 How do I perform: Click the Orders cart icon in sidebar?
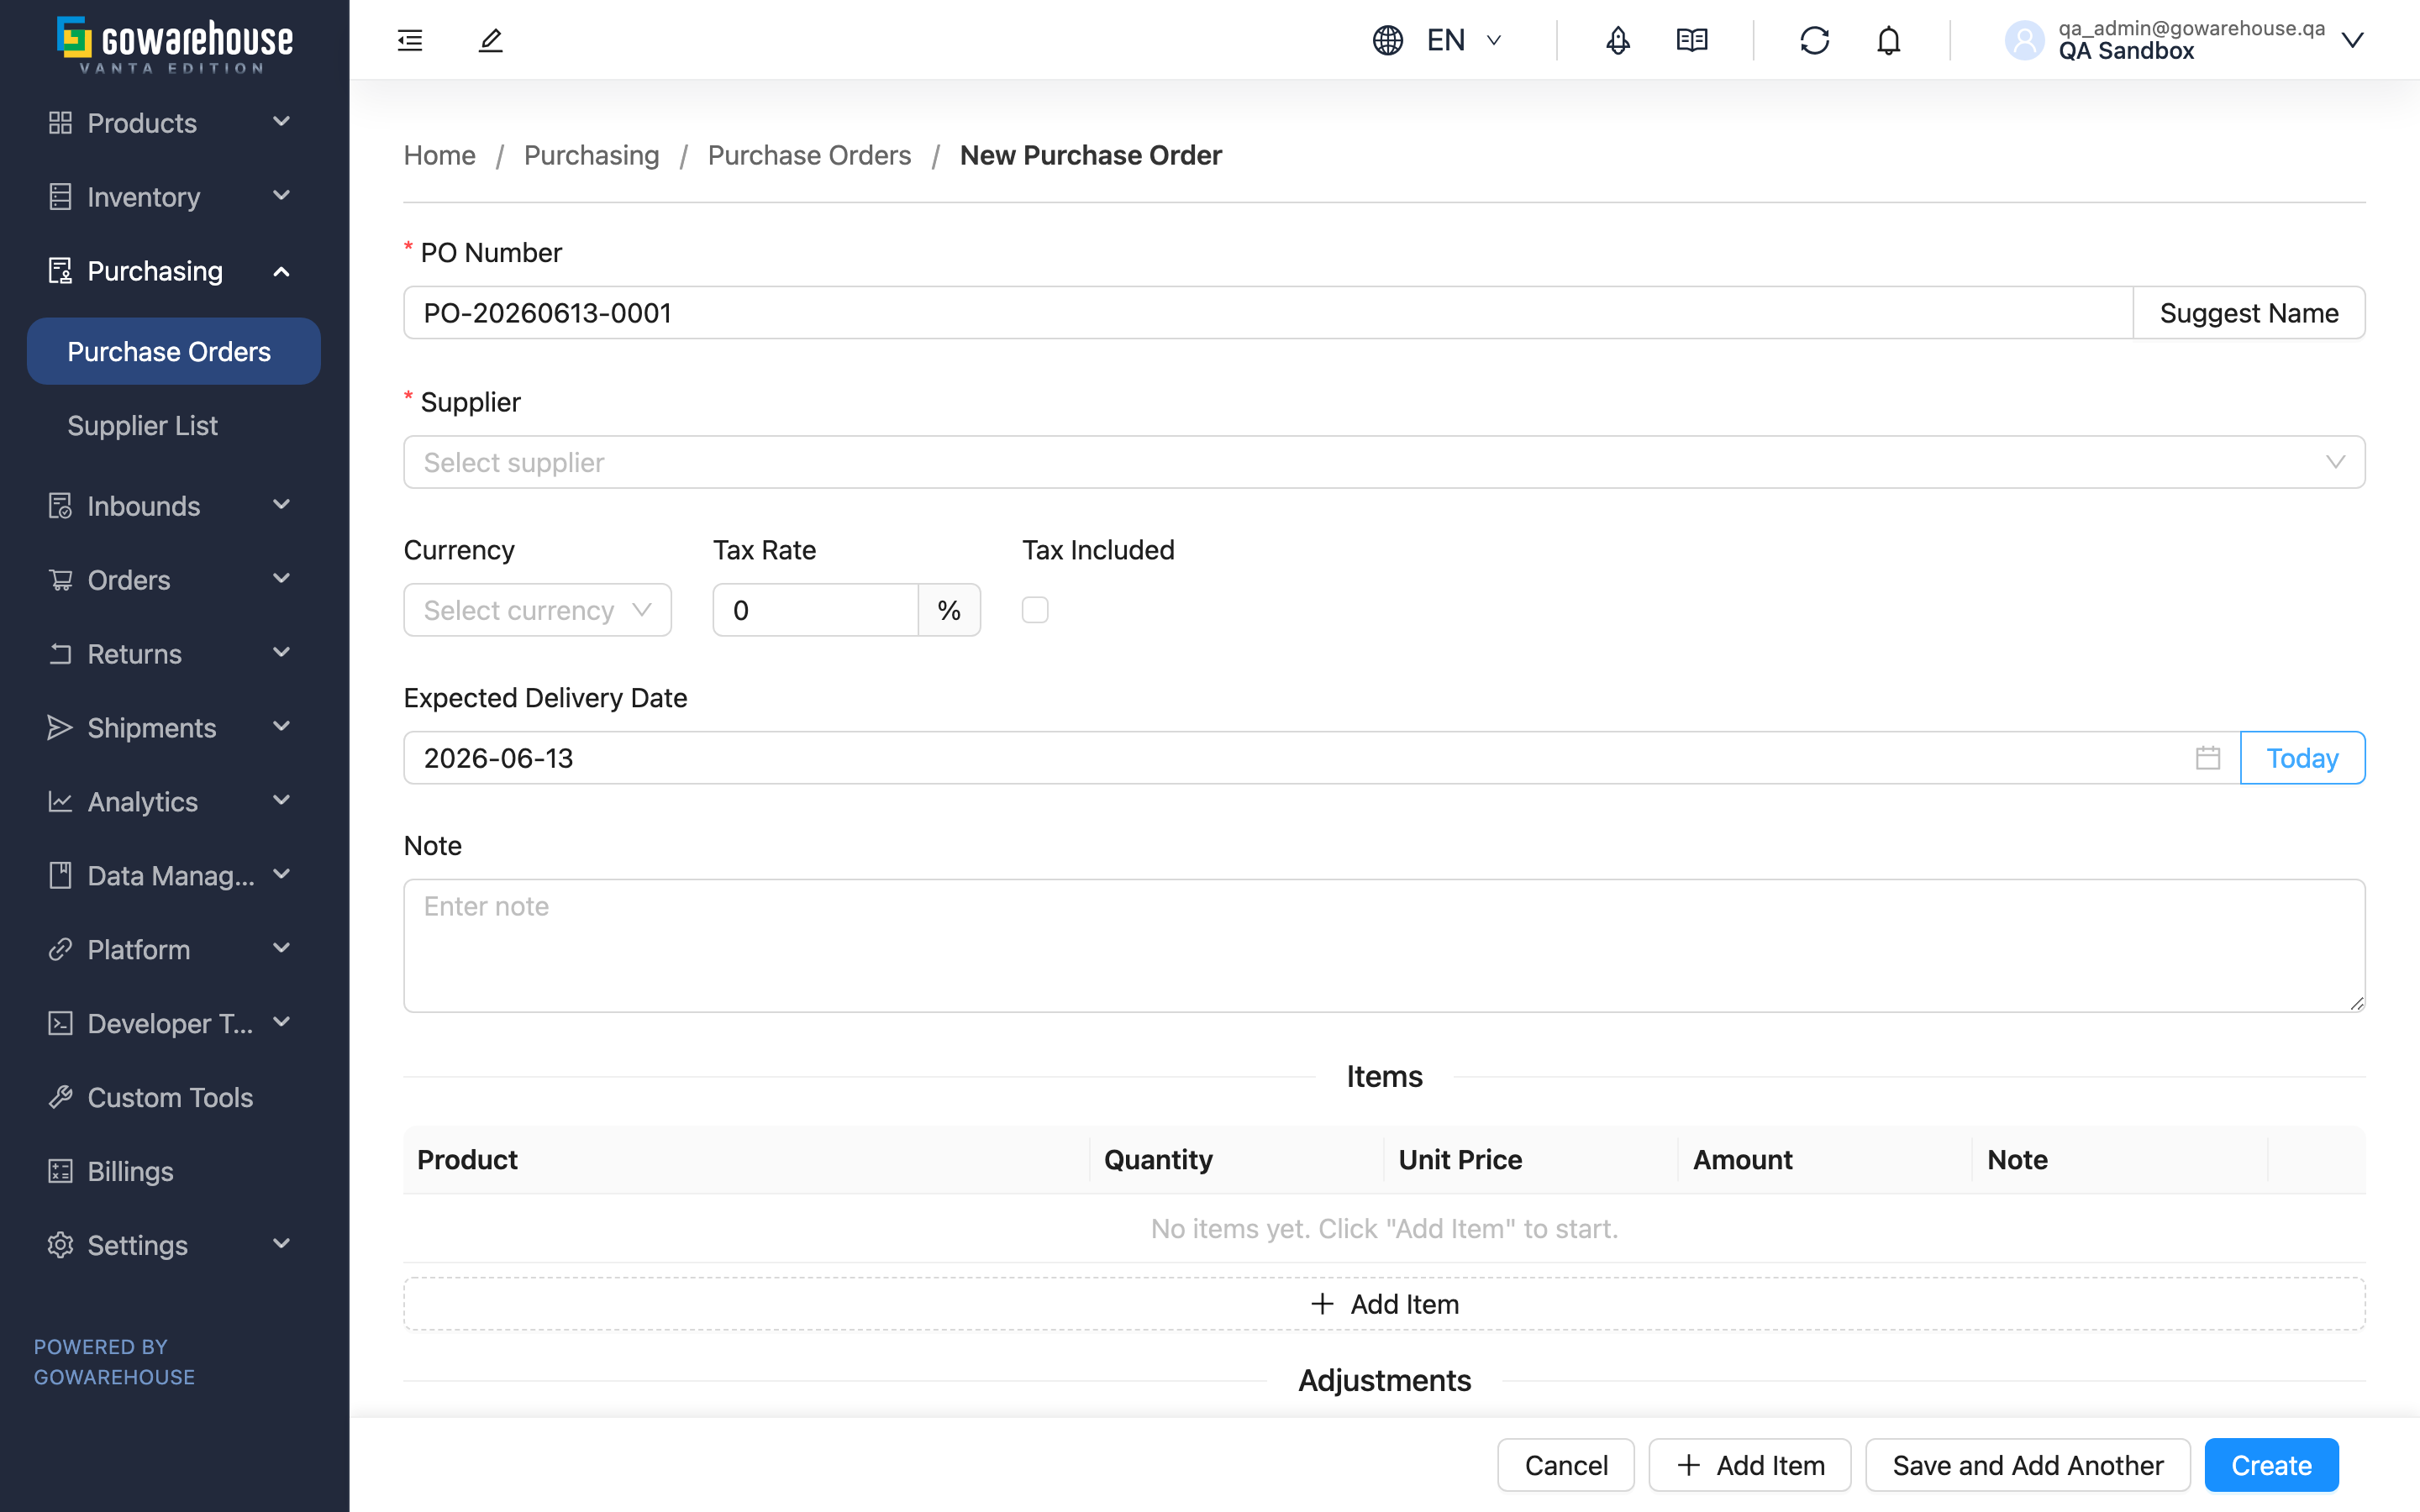[61, 580]
